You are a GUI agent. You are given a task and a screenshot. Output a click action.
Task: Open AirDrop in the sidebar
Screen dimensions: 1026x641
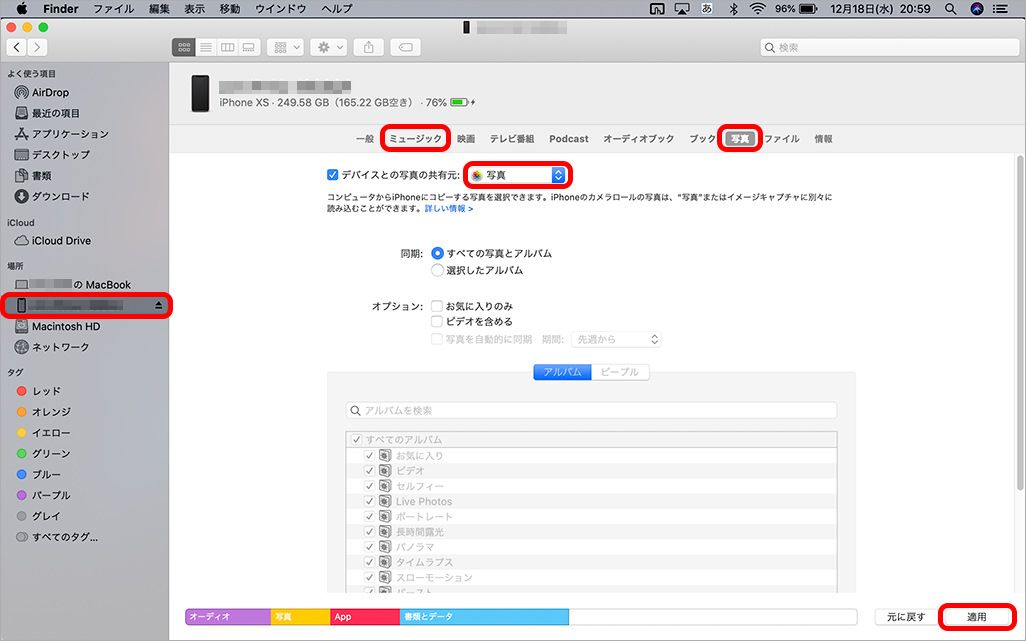point(50,92)
